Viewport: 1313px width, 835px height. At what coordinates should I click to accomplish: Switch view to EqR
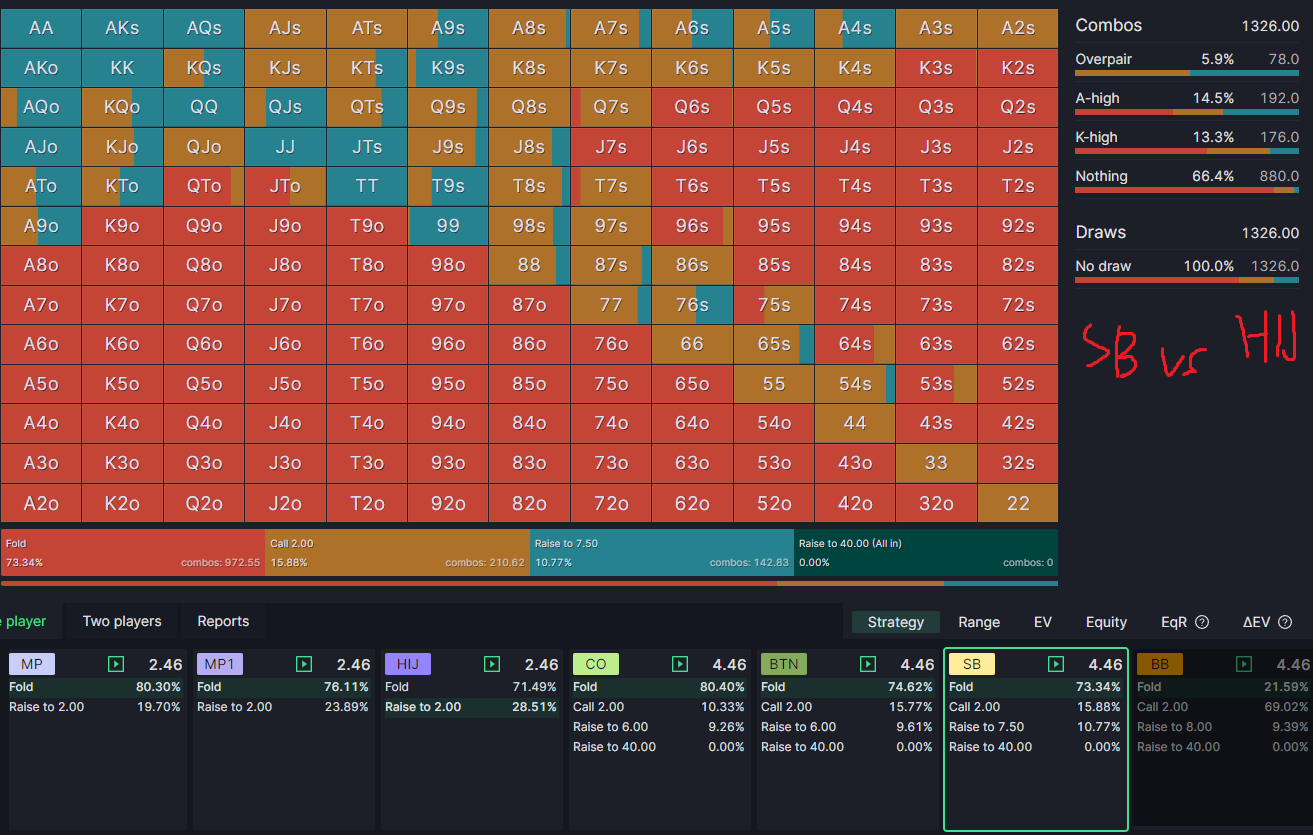coord(1174,622)
